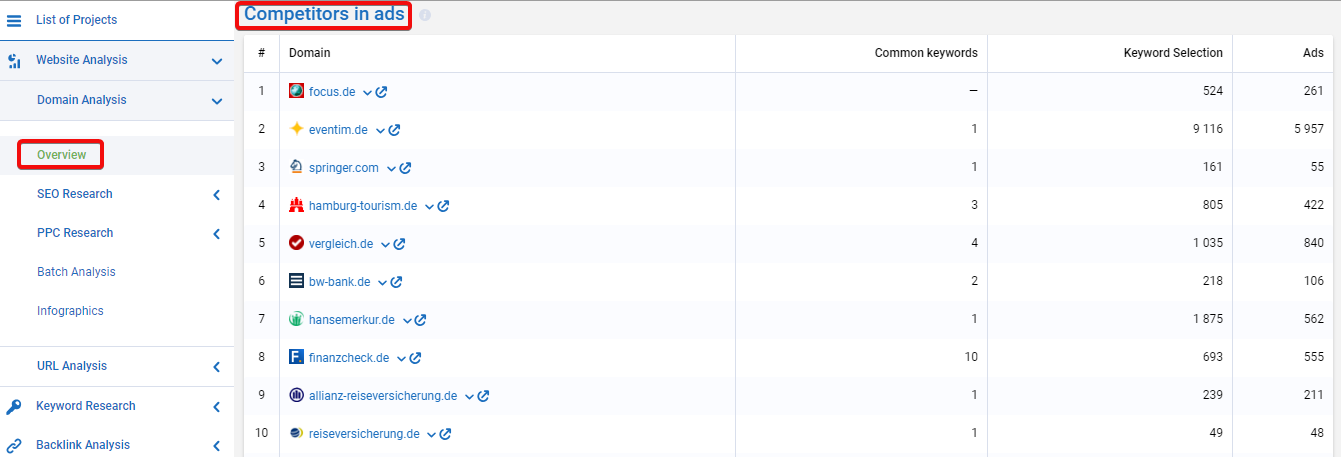
Task: Expand the dropdown arrow next to bw-bank.de
Action: pyautogui.click(x=382, y=282)
